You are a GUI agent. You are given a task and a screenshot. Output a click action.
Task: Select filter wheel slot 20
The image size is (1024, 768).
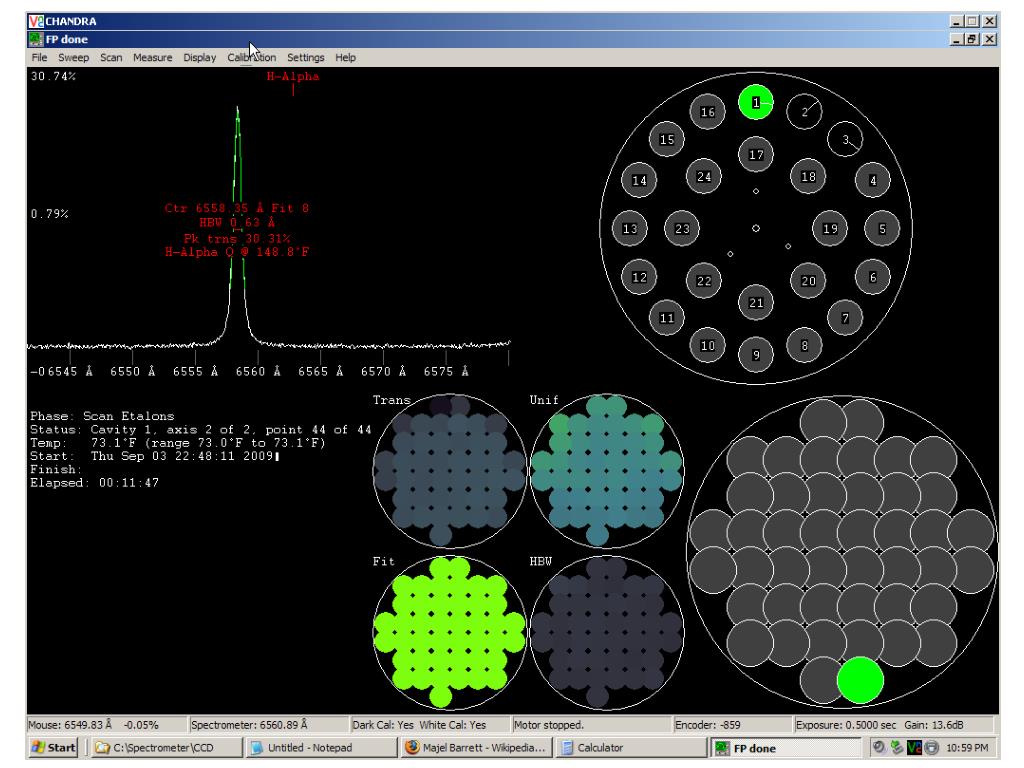point(808,281)
